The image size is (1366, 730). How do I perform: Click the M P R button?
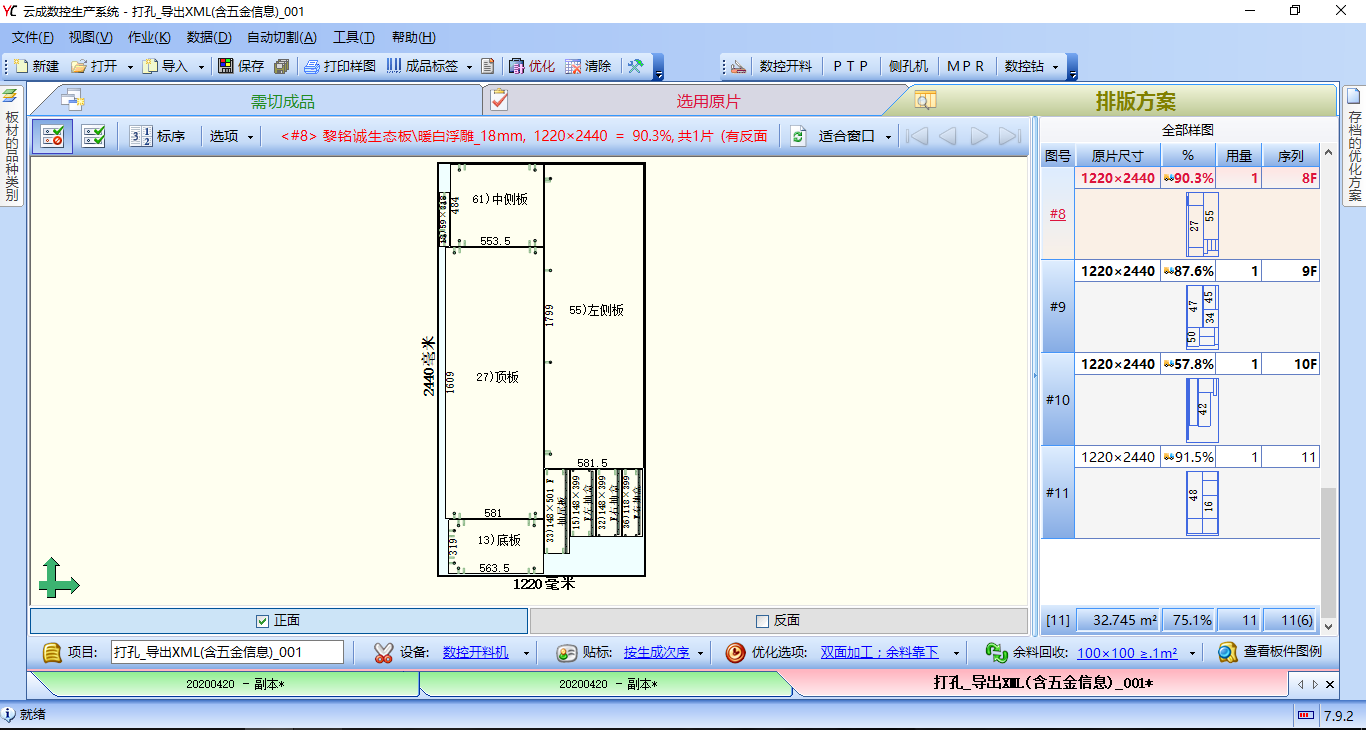(965, 66)
